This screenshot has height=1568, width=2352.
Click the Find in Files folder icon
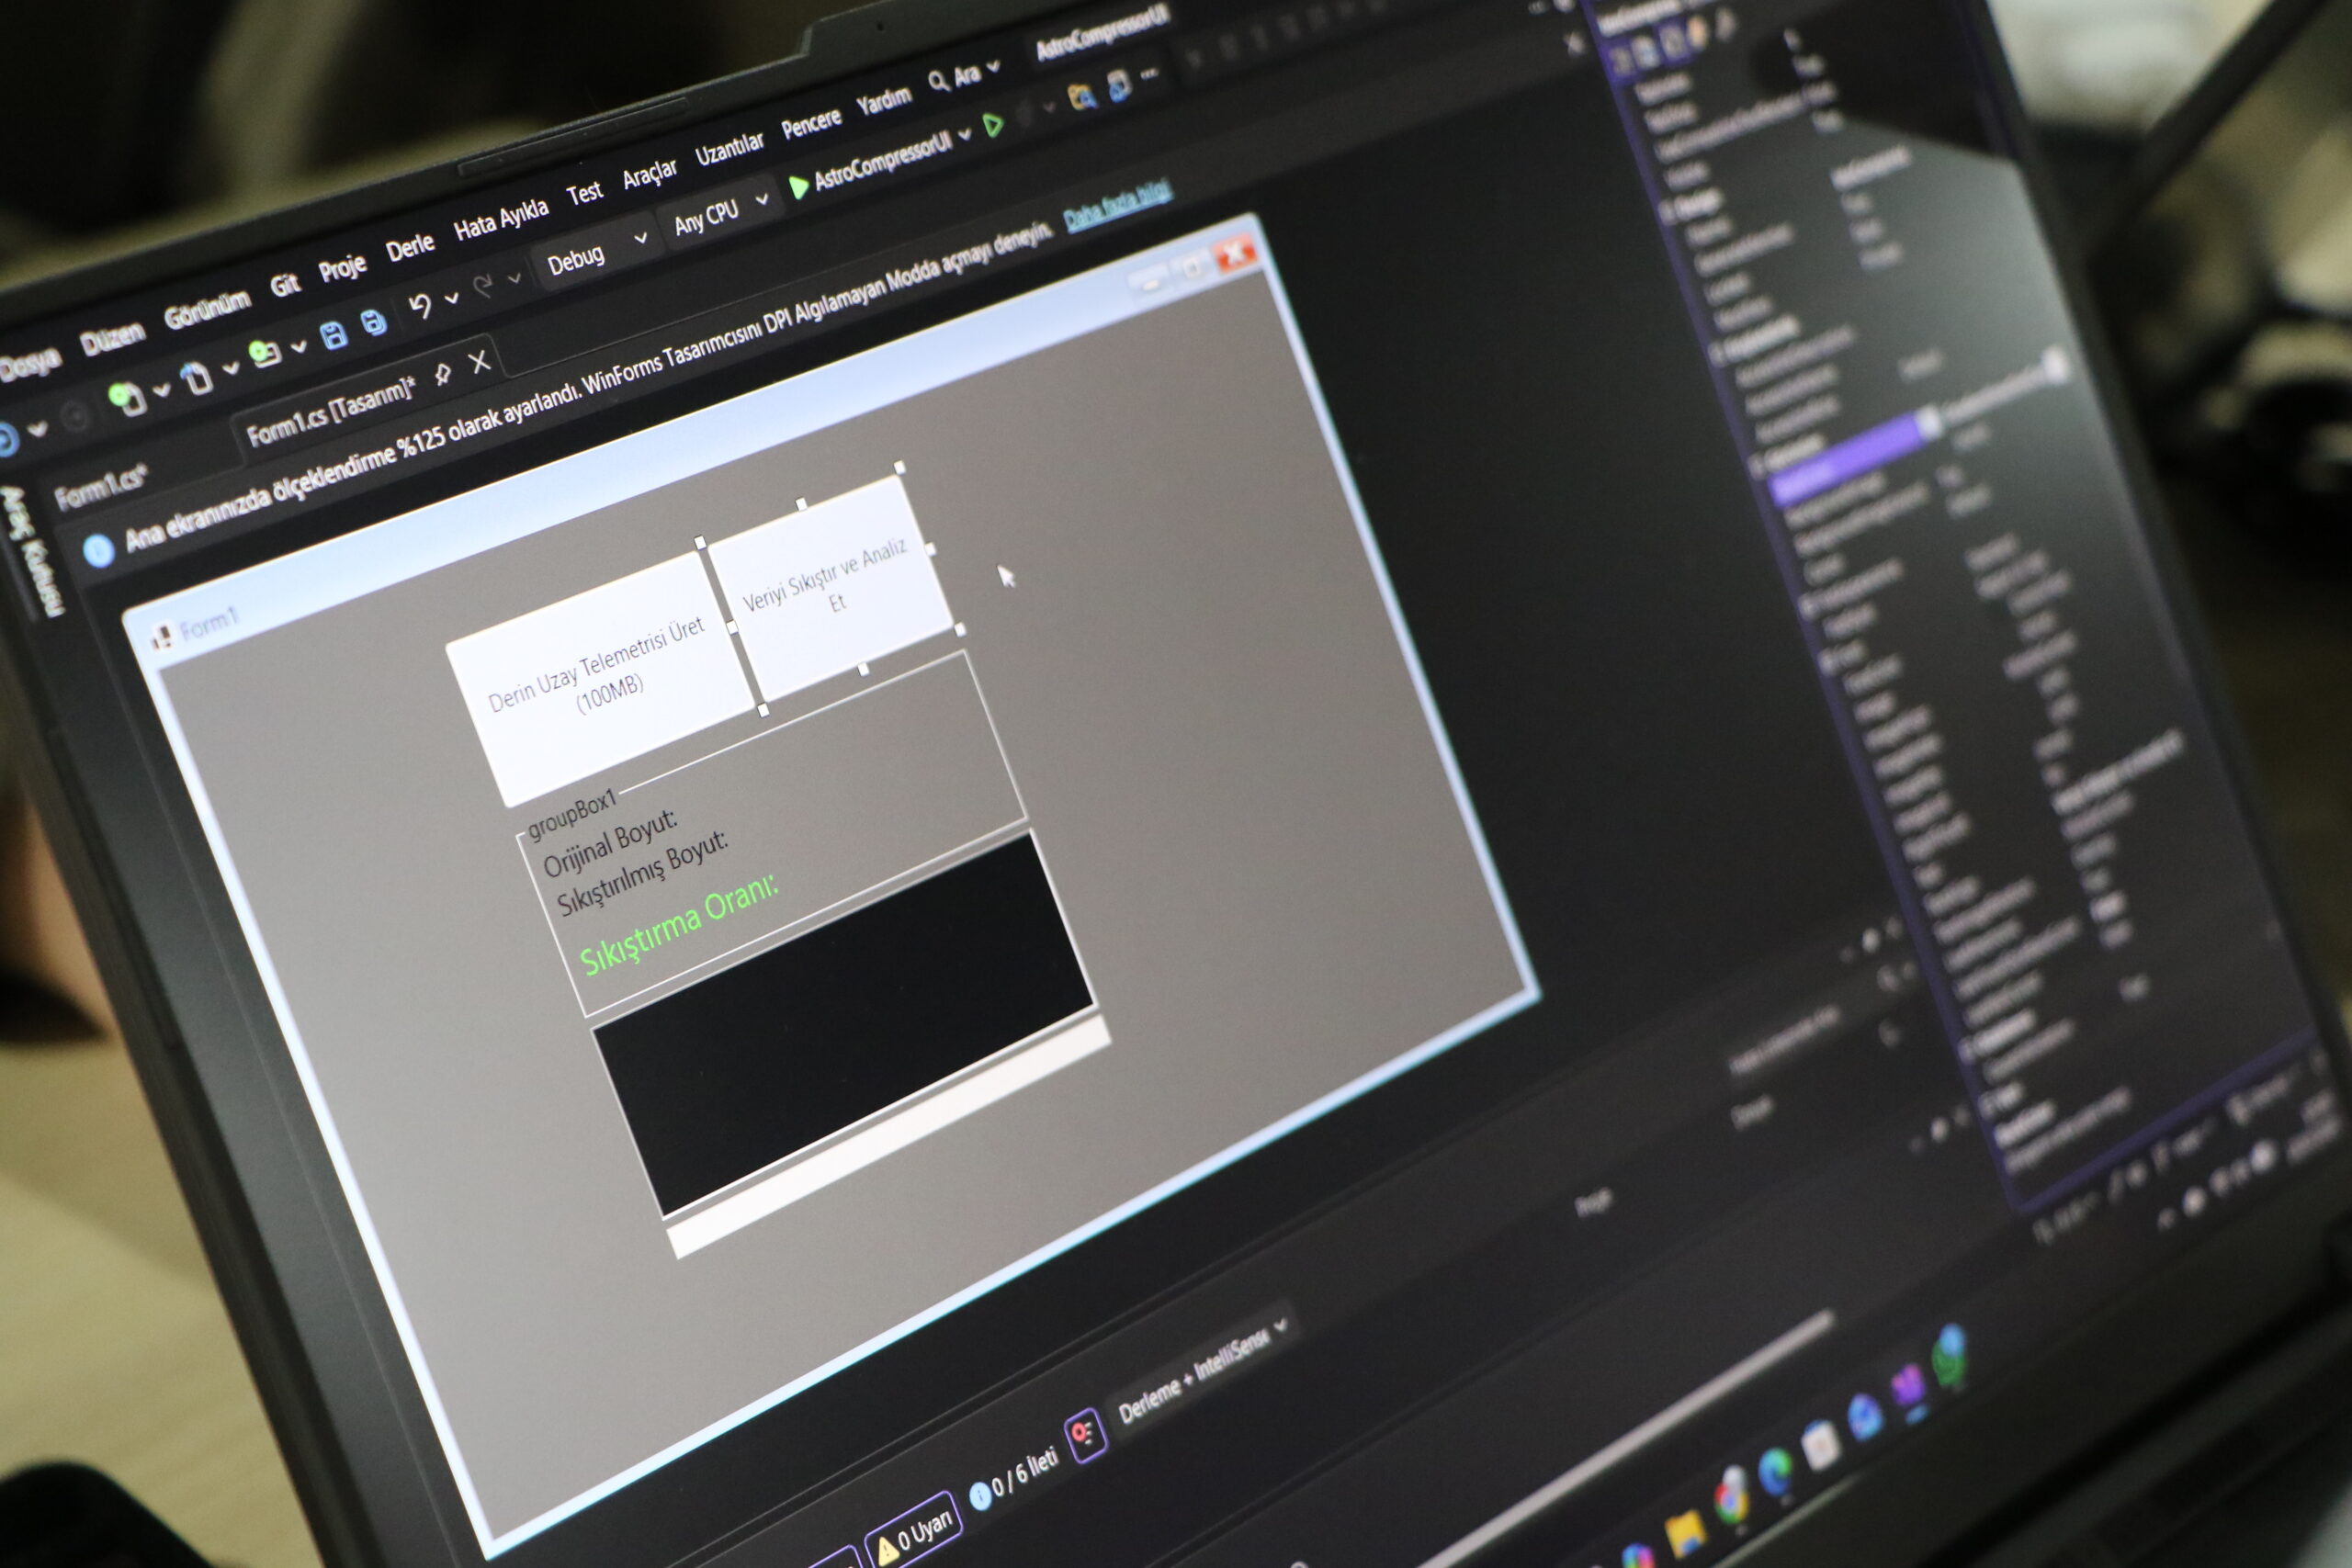1080,97
